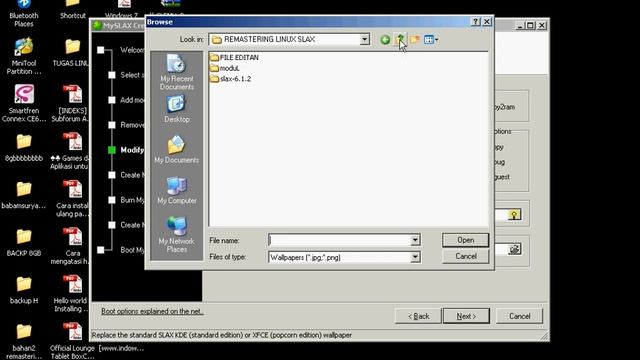This screenshot has height=360, width=640.
Task: Open the Hello world Installing PDF
Action: [72, 293]
